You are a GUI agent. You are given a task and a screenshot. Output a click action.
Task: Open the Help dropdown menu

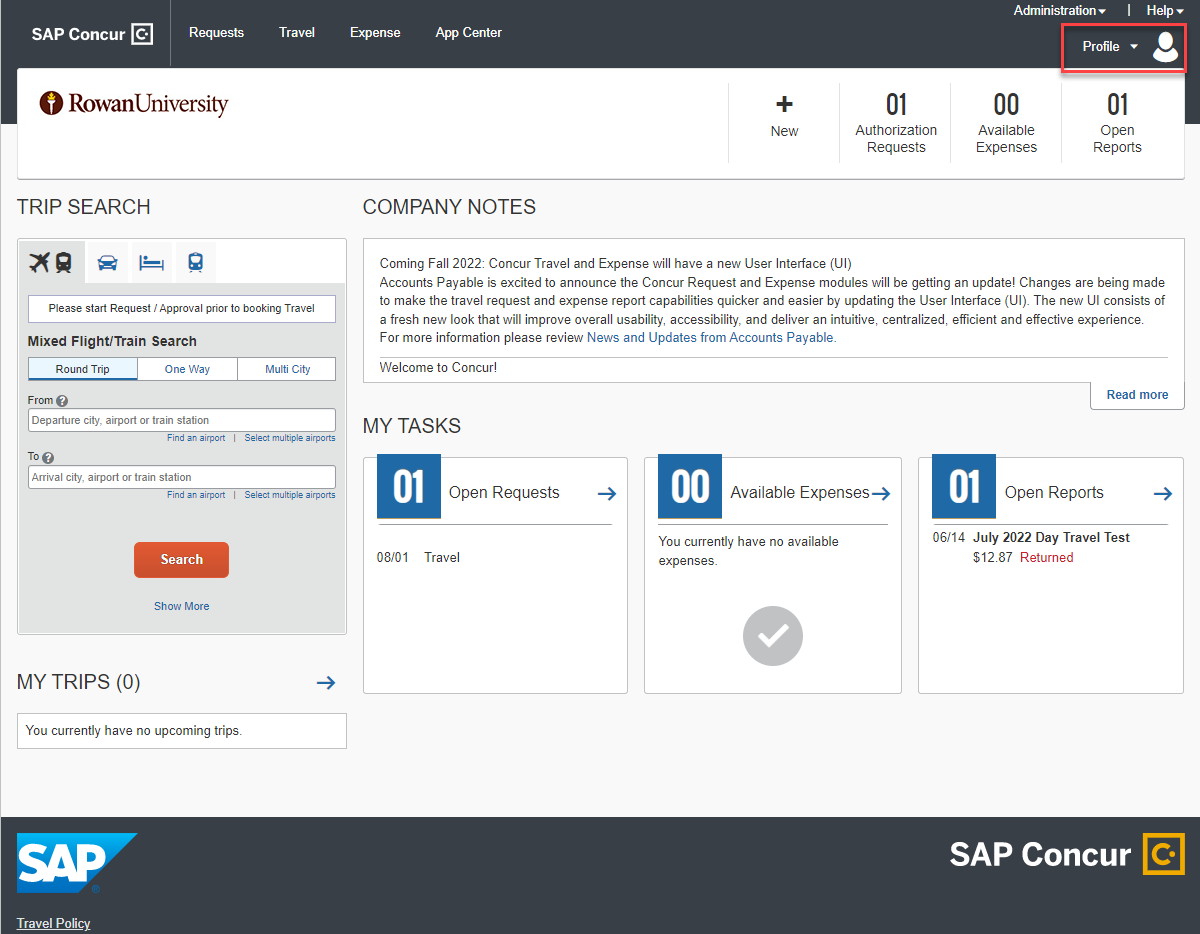click(x=1165, y=11)
